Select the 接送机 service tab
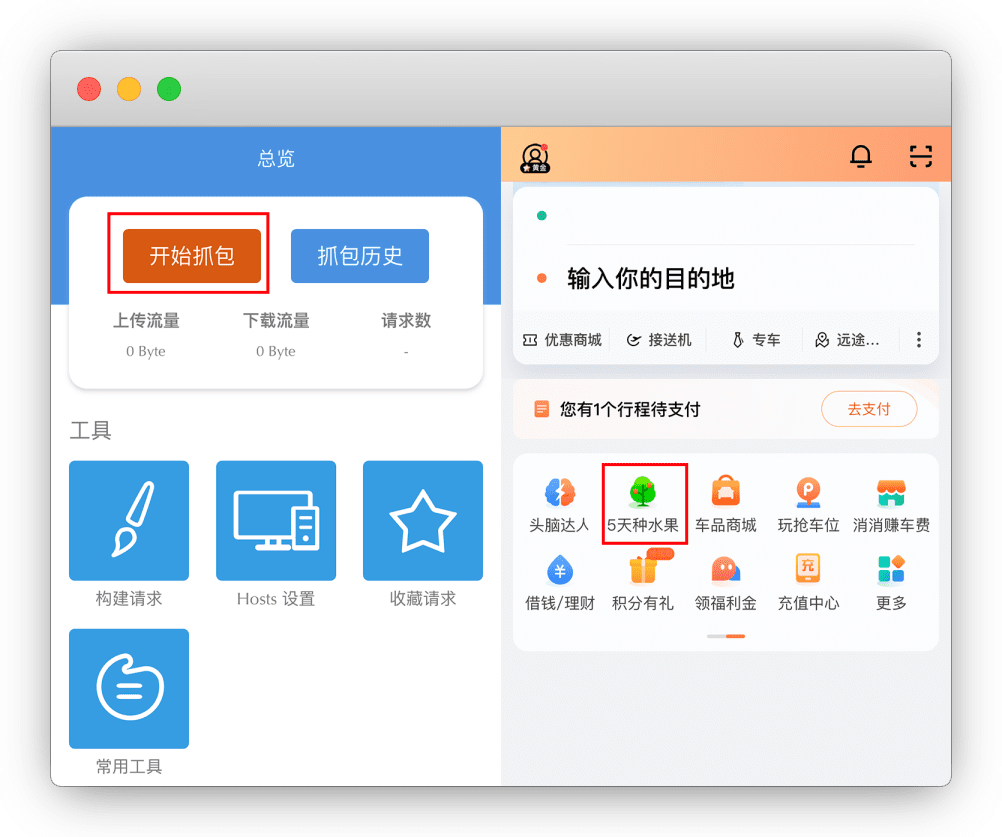 pyautogui.click(x=659, y=340)
